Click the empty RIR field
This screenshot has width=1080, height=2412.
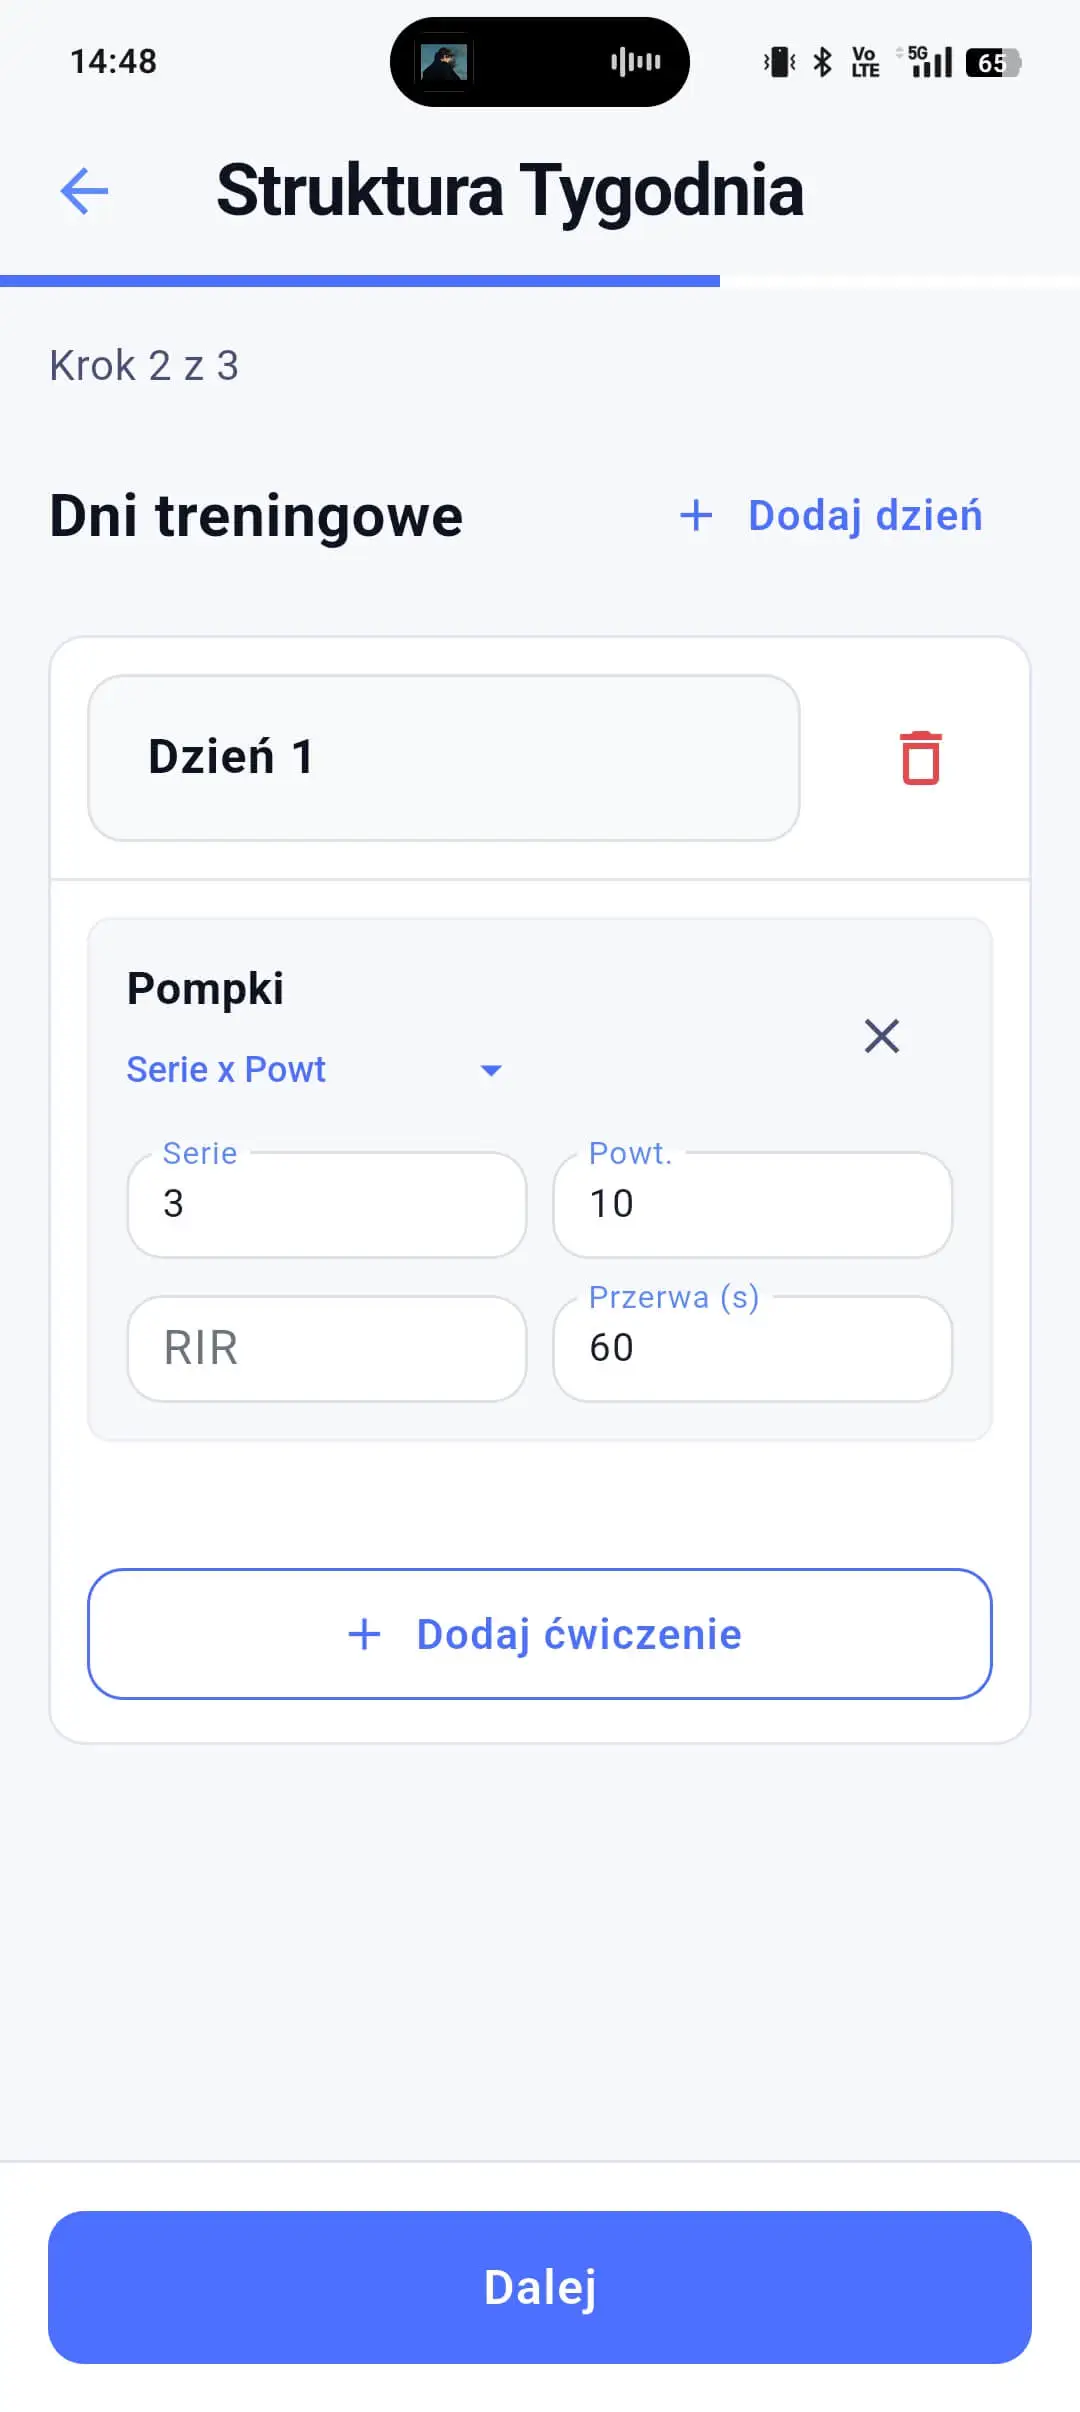pyautogui.click(x=327, y=1348)
